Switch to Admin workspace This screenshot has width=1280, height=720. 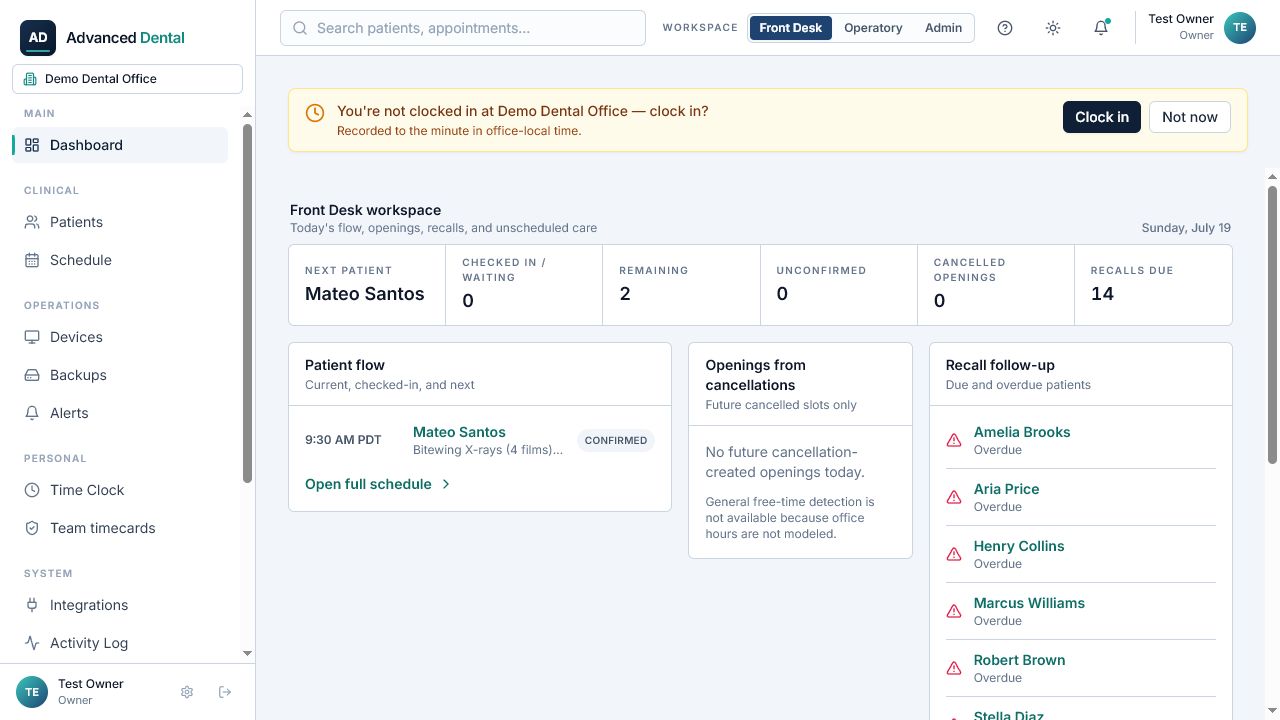click(x=943, y=28)
